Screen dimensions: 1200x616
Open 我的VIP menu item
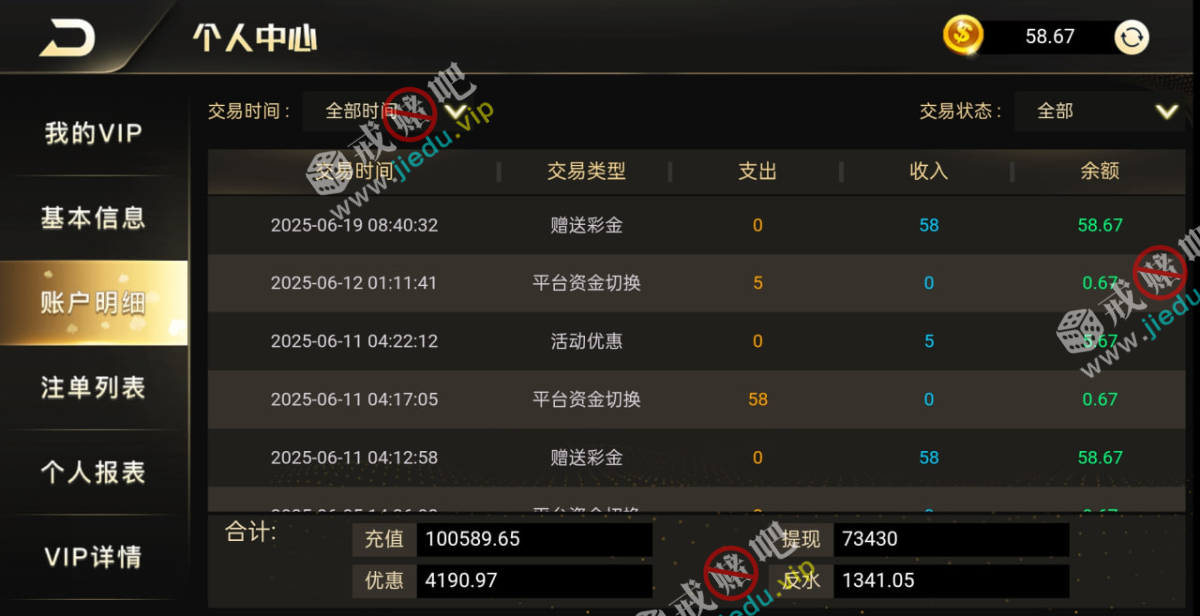[x=94, y=134]
